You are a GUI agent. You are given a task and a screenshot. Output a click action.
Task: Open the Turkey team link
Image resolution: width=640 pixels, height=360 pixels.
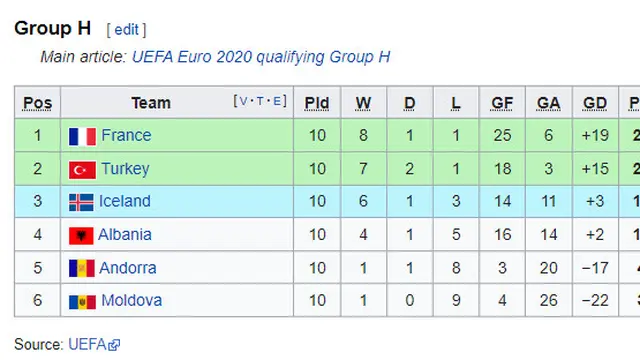click(125, 169)
